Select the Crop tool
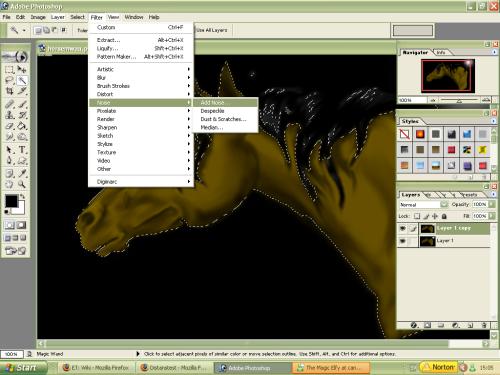This screenshot has width=500, height=375. pos(9,91)
